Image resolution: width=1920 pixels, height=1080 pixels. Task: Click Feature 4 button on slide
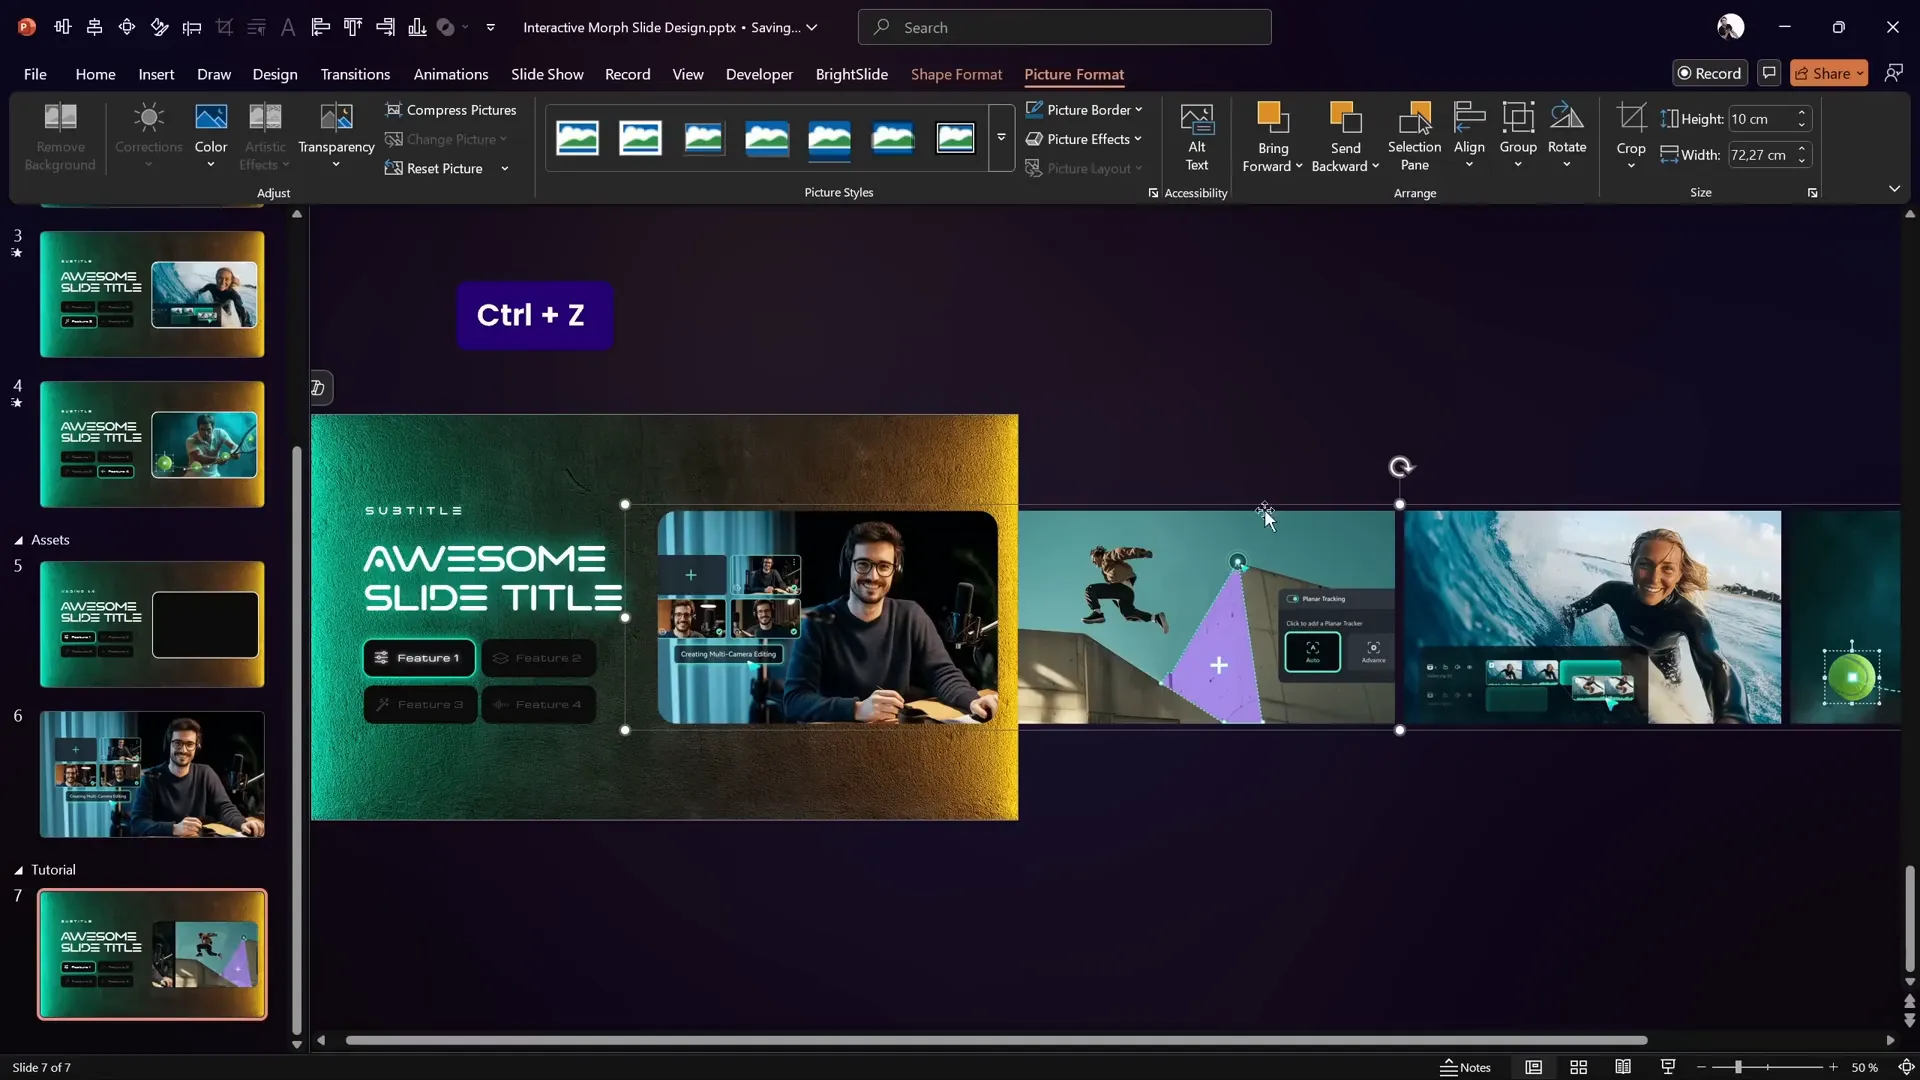[538, 705]
